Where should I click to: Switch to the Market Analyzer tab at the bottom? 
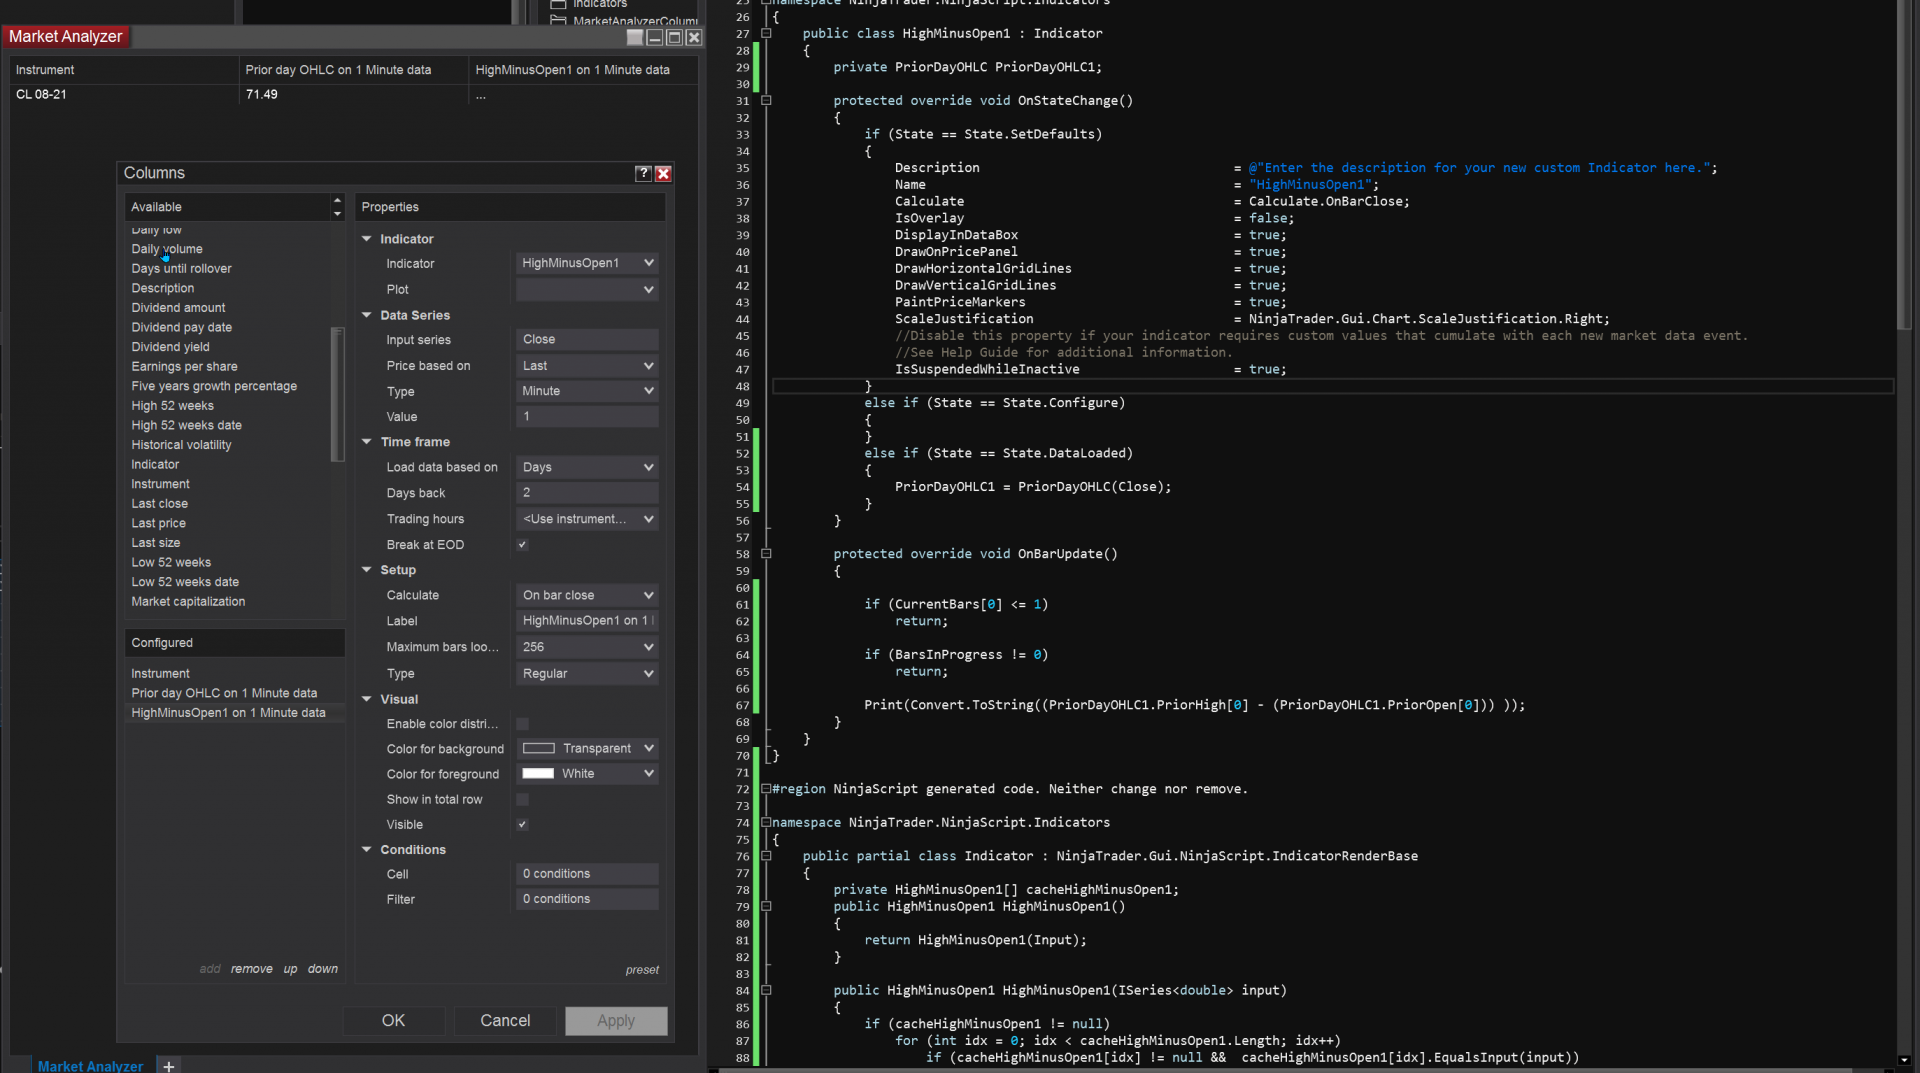pyautogui.click(x=90, y=1065)
